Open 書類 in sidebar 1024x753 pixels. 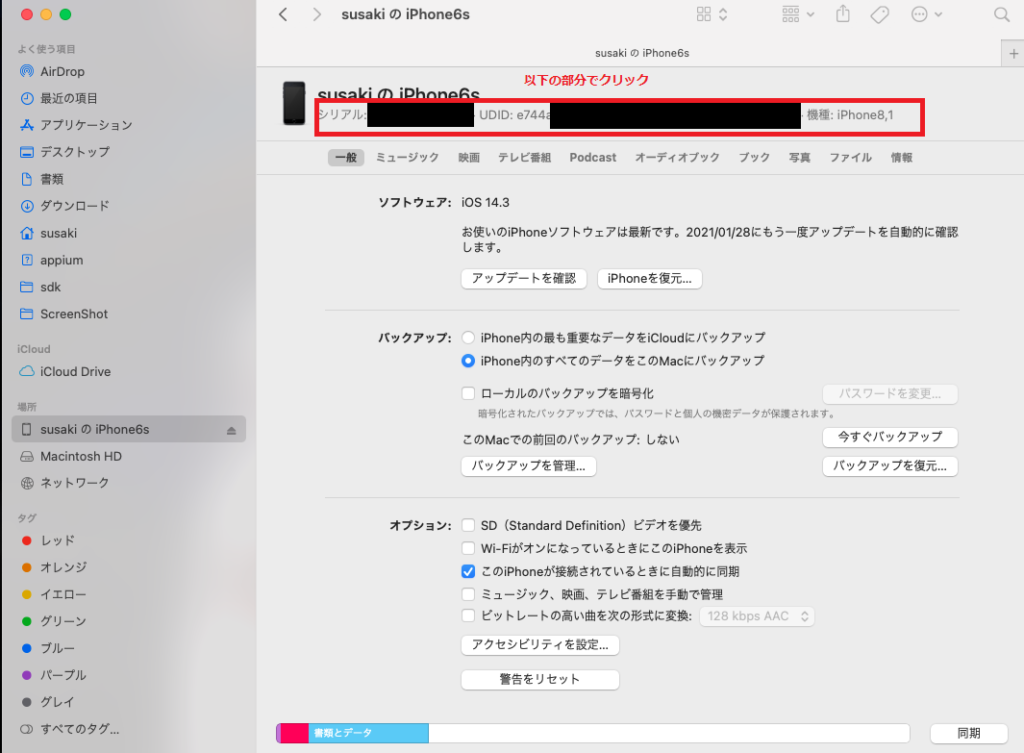(52, 179)
